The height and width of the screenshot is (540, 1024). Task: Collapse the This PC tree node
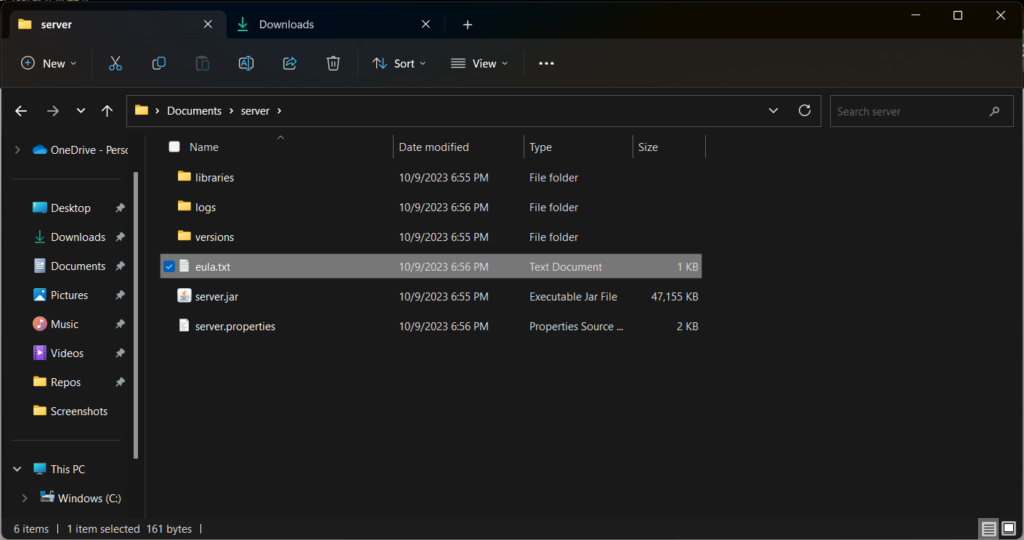pos(18,469)
